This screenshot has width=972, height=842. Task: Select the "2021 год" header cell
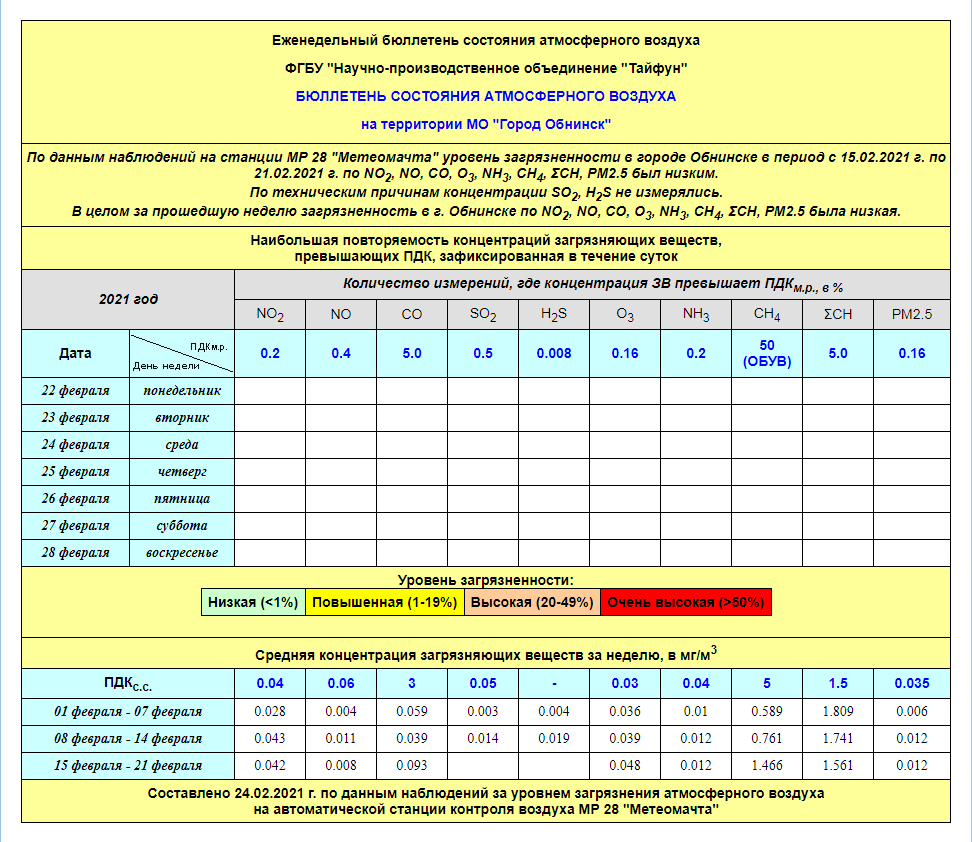click(128, 299)
